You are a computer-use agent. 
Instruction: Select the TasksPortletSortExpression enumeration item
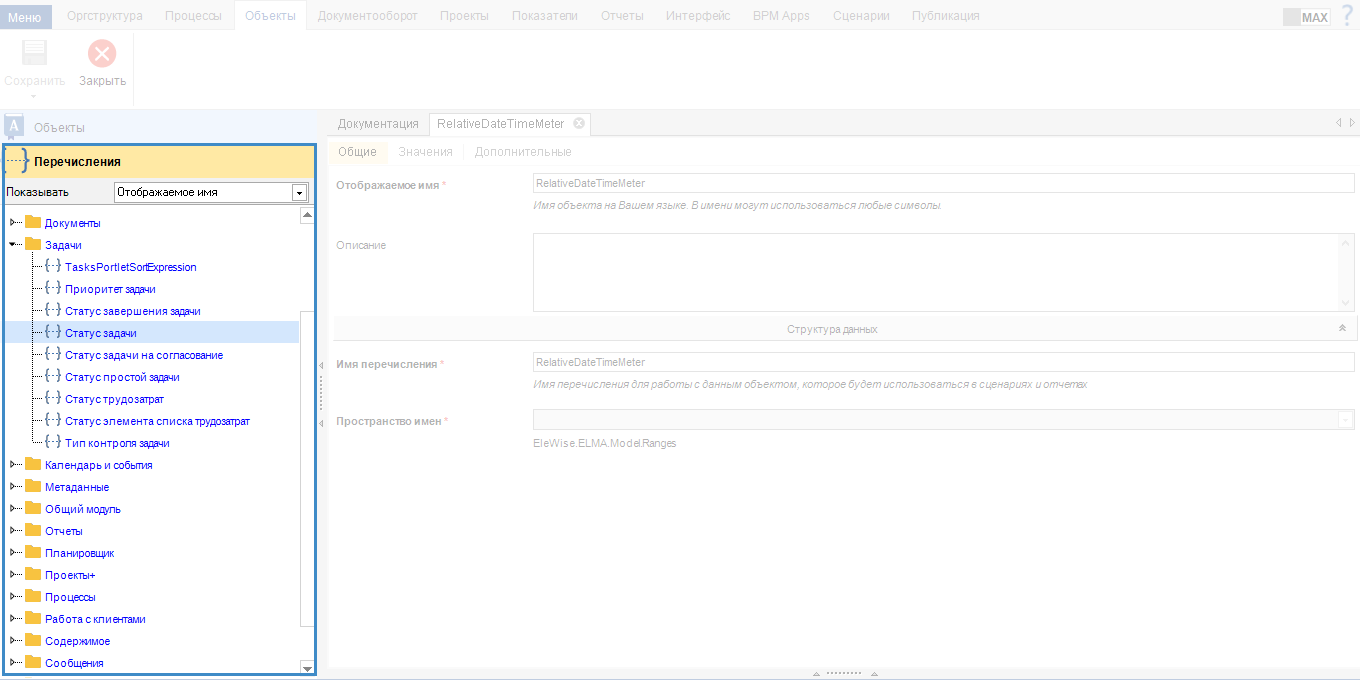130,267
